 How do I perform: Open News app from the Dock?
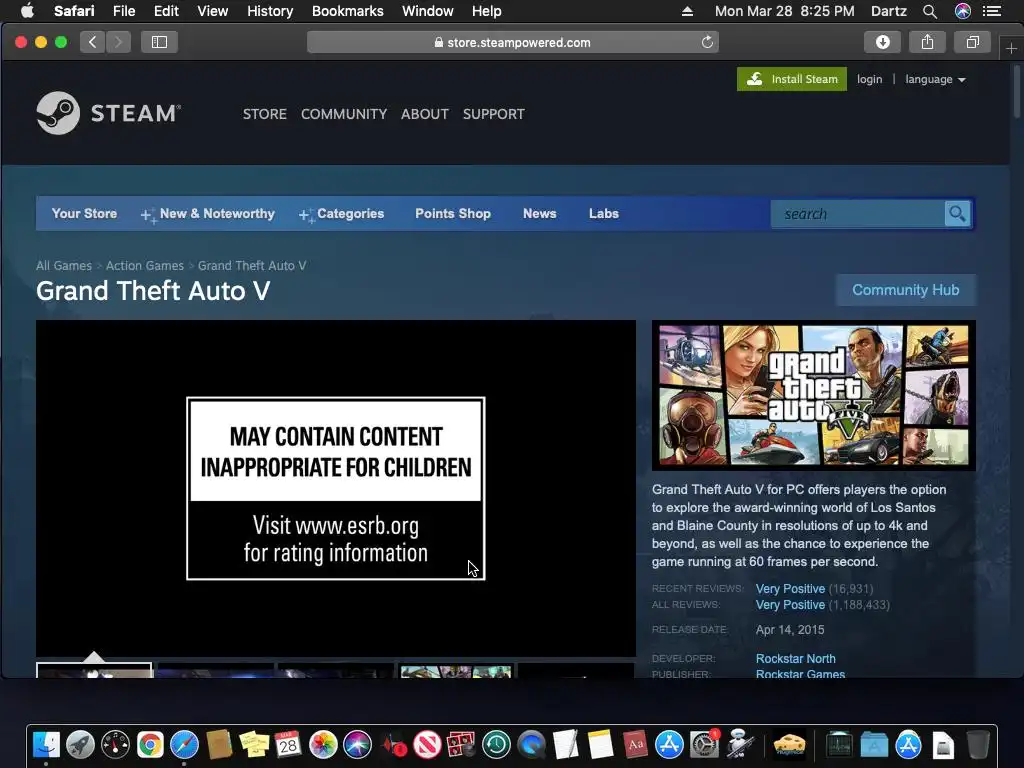point(427,744)
